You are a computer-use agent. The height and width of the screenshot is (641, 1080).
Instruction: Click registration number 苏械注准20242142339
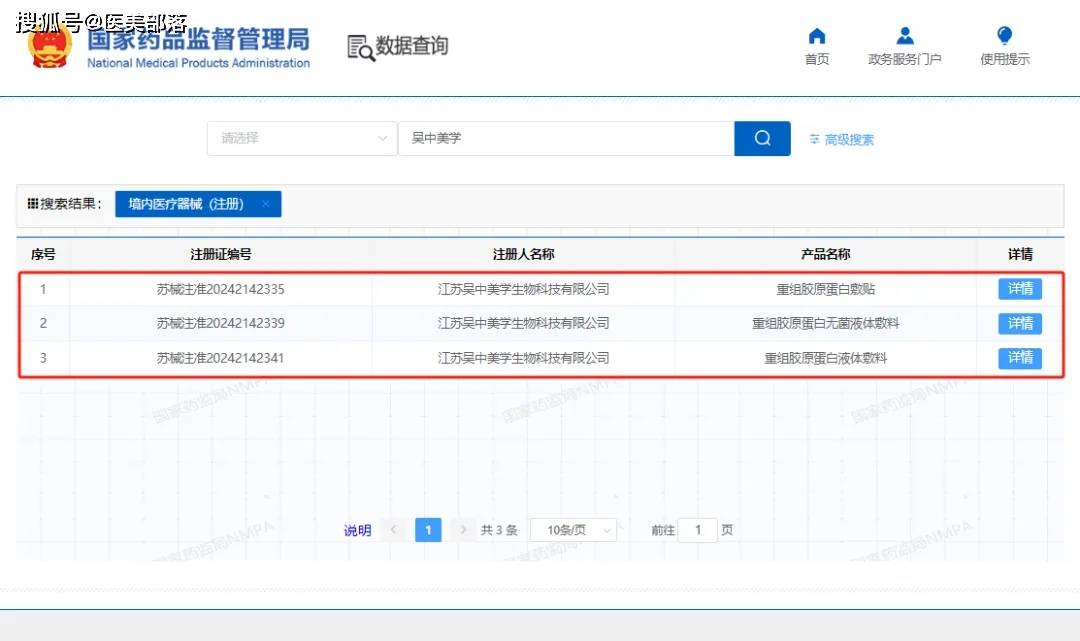tap(220, 323)
